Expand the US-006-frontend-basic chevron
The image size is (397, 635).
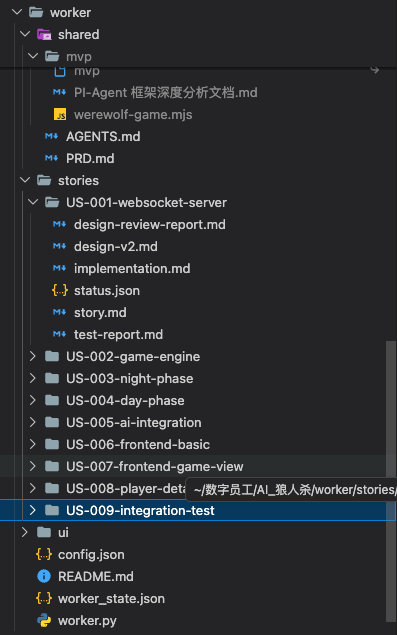[33, 444]
